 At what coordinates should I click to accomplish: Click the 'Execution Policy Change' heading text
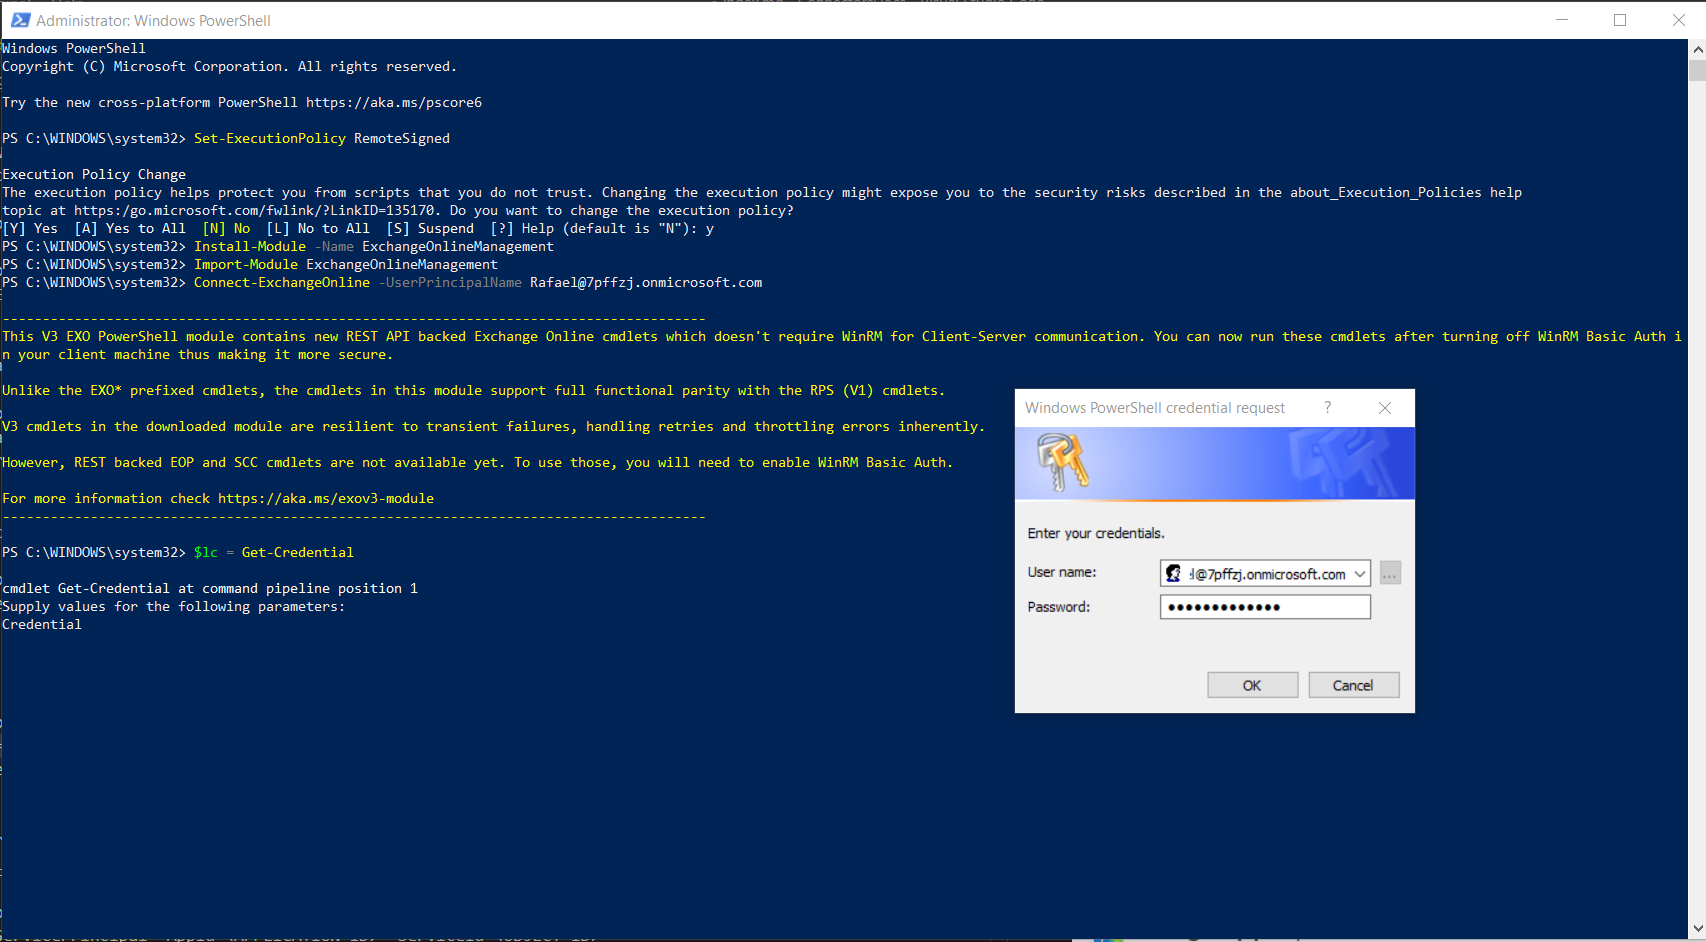[94, 174]
